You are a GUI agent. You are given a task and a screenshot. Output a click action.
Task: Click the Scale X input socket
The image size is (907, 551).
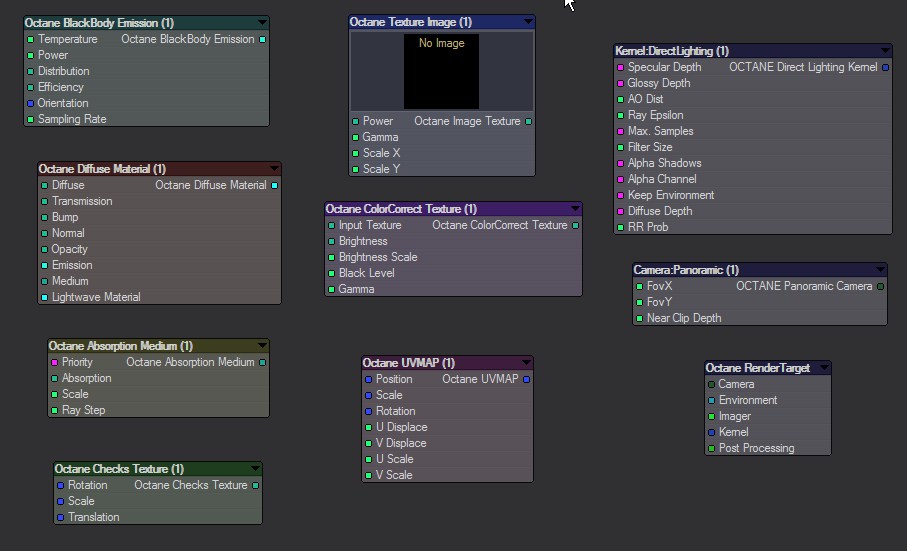356,154
